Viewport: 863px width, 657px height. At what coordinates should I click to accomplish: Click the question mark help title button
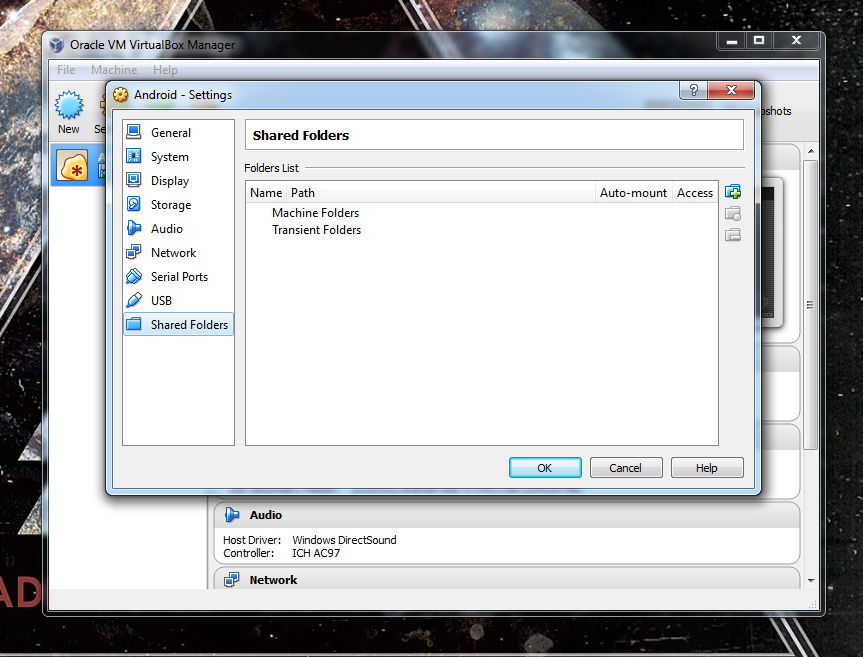pyautogui.click(x=693, y=90)
